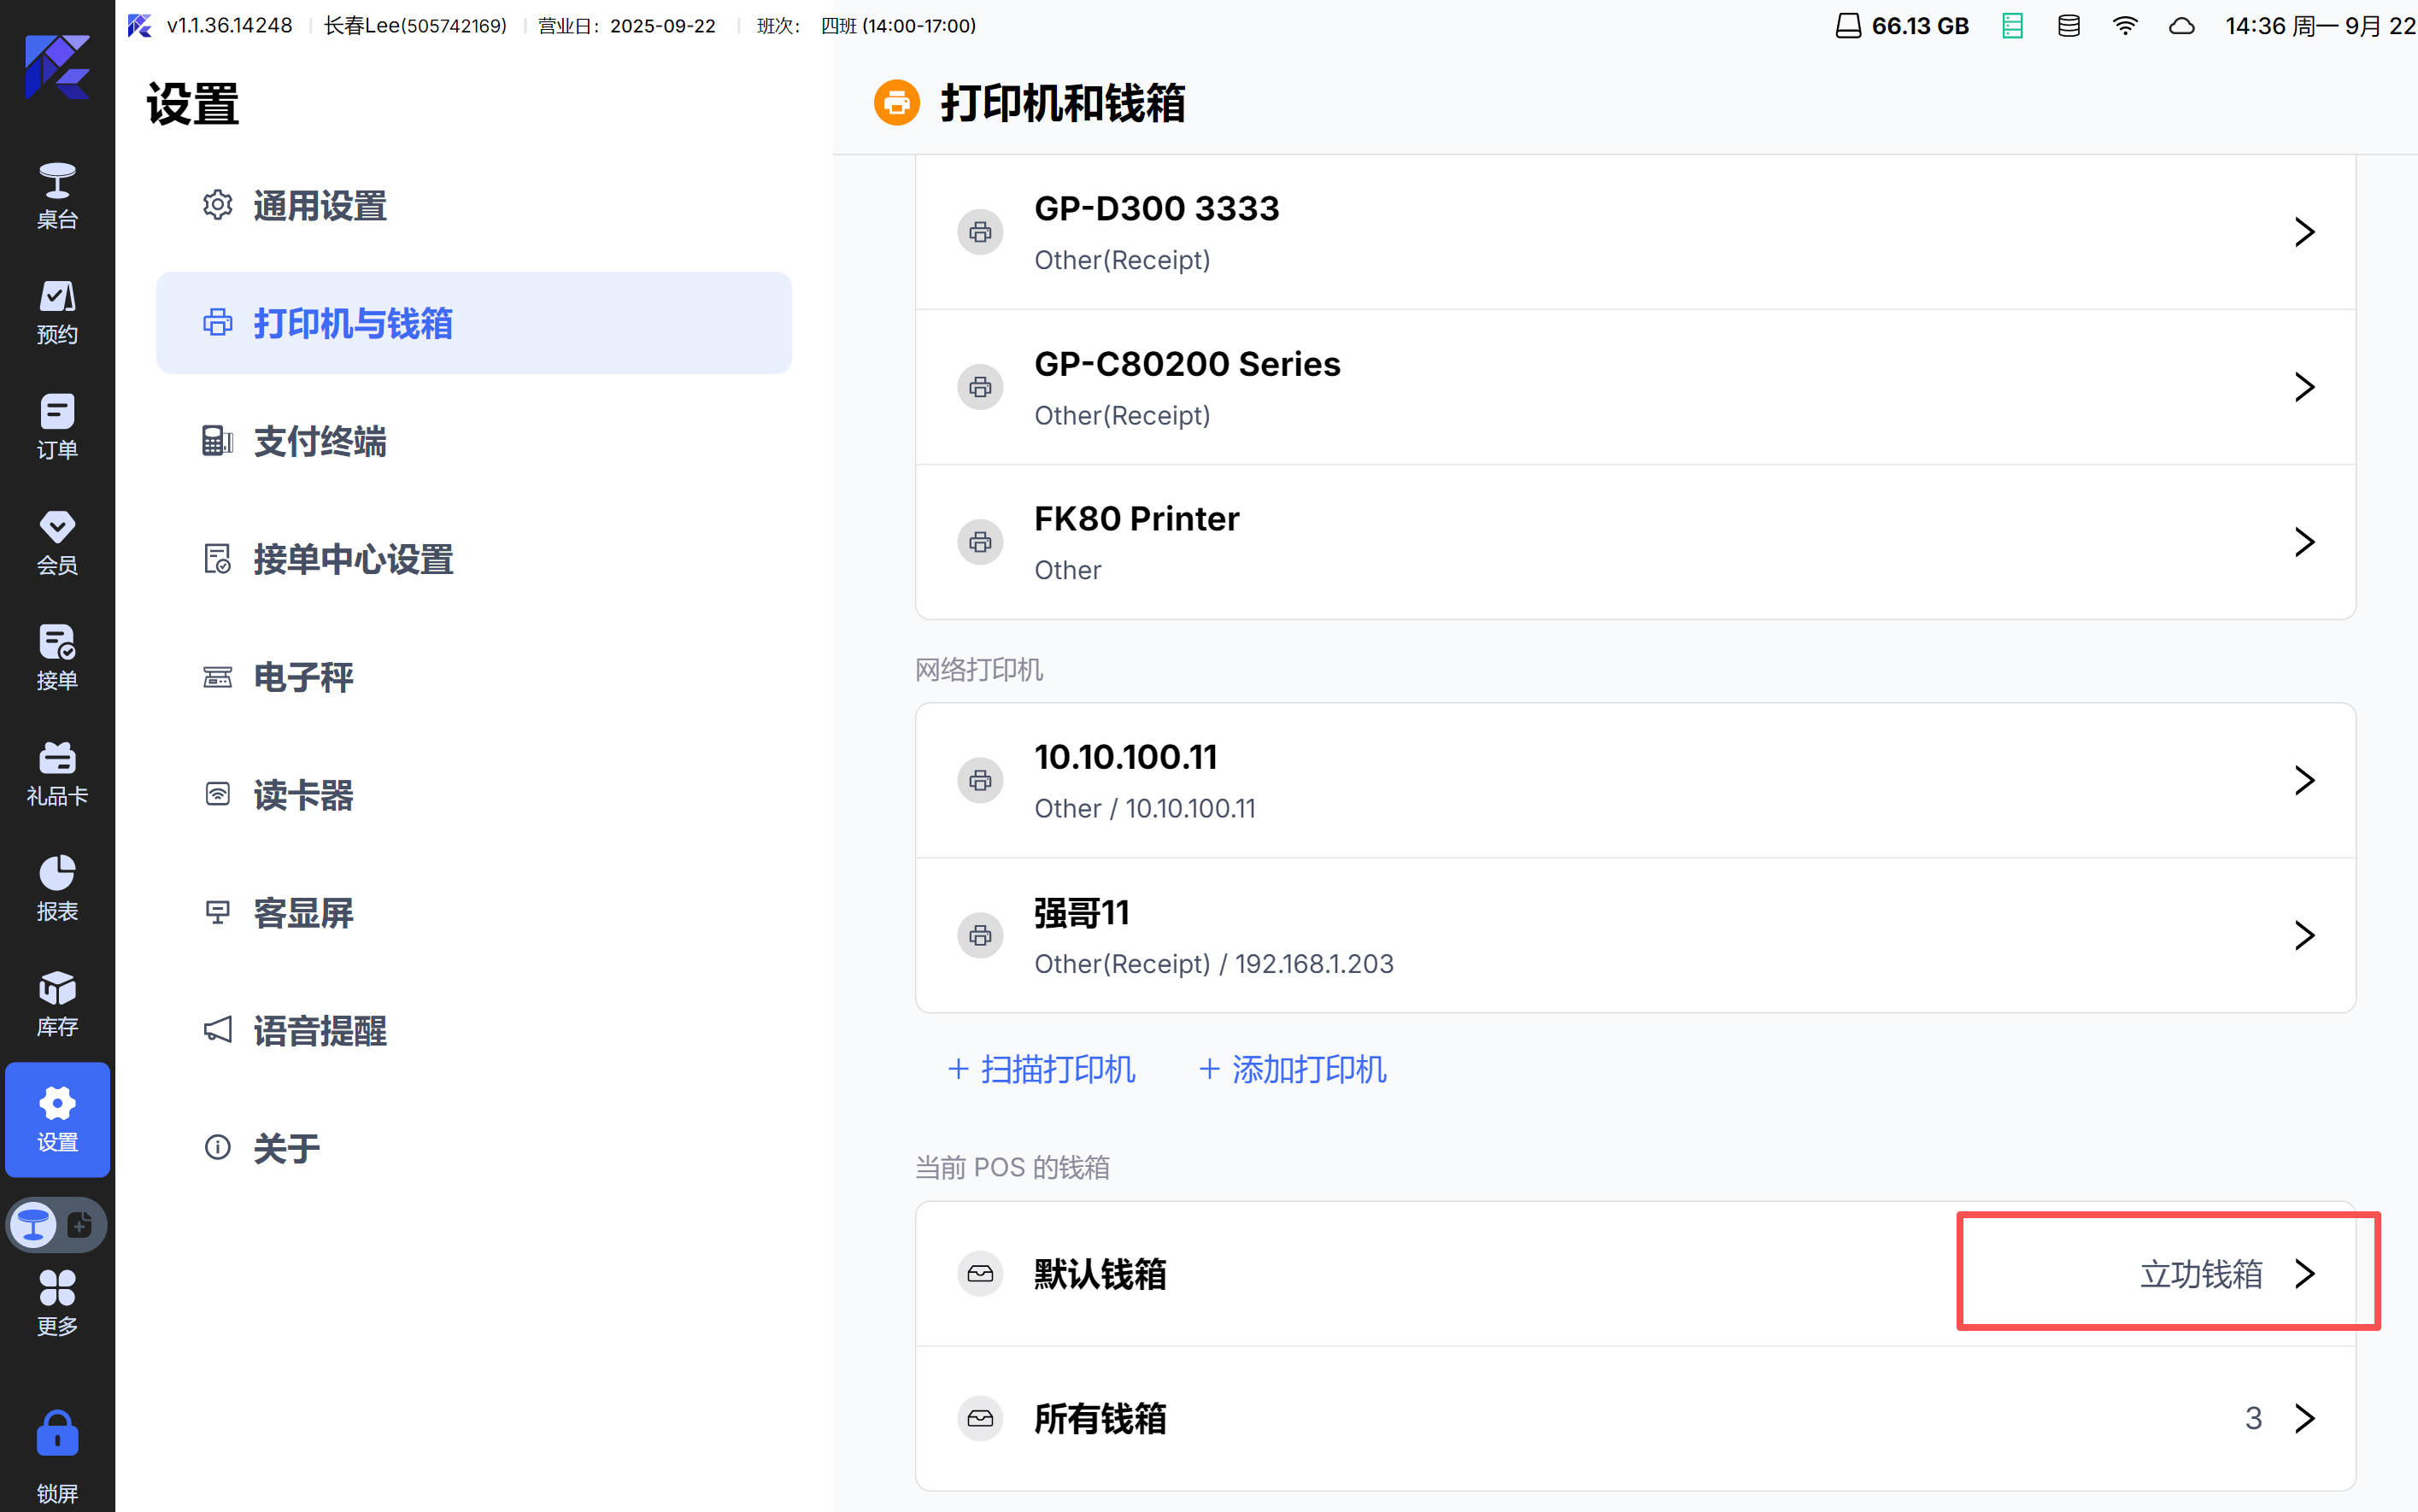The width and height of the screenshot is (2418, 1512).
Task: Select the table mode in the sidebar toggle
Action: (34, 1224)
